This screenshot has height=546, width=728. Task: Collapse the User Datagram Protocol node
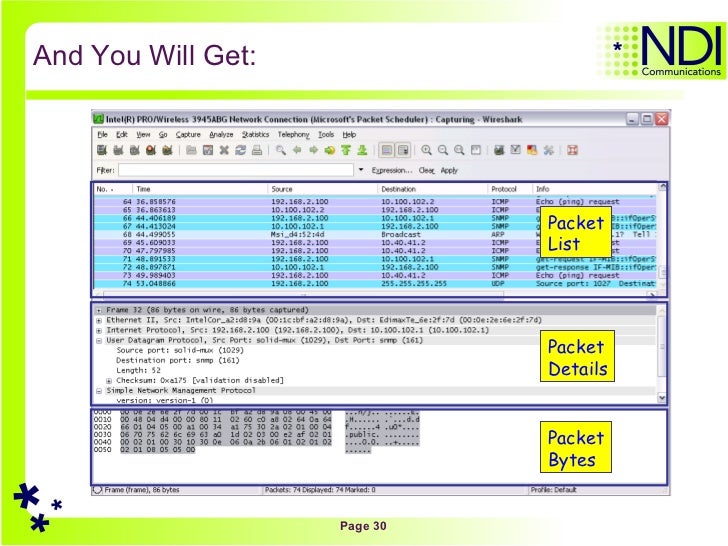(x=99, y=340)
